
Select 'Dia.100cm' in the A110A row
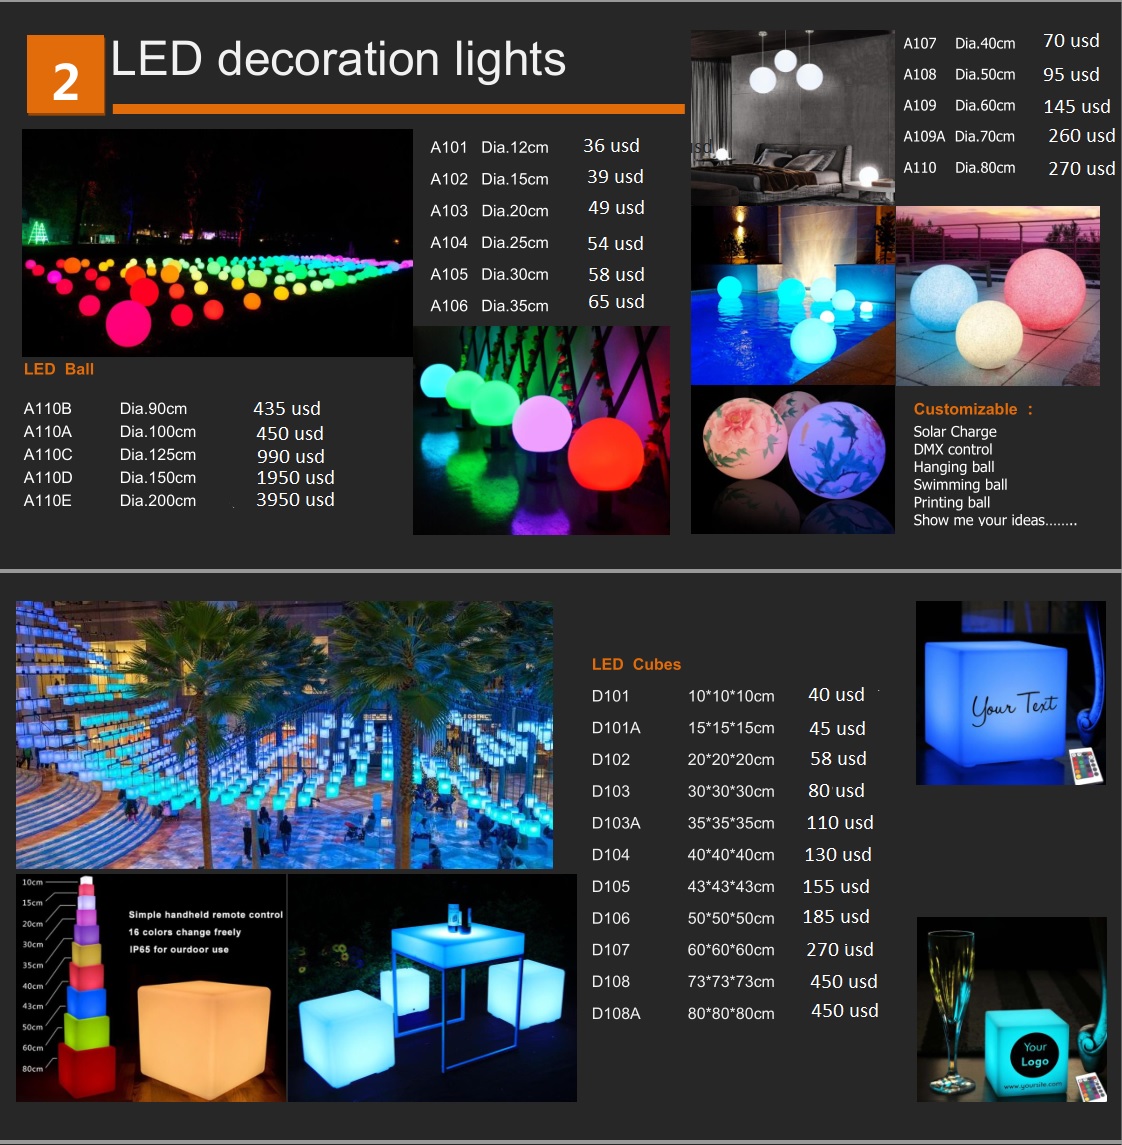point(158,432)
